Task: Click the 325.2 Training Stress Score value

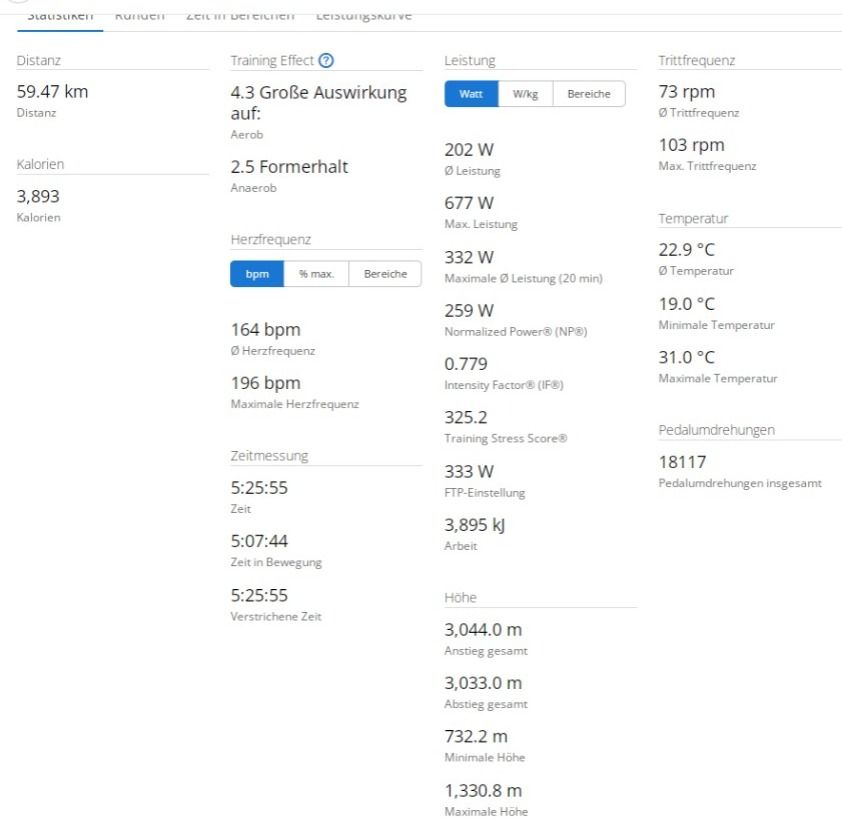Action: coord(466,415)
